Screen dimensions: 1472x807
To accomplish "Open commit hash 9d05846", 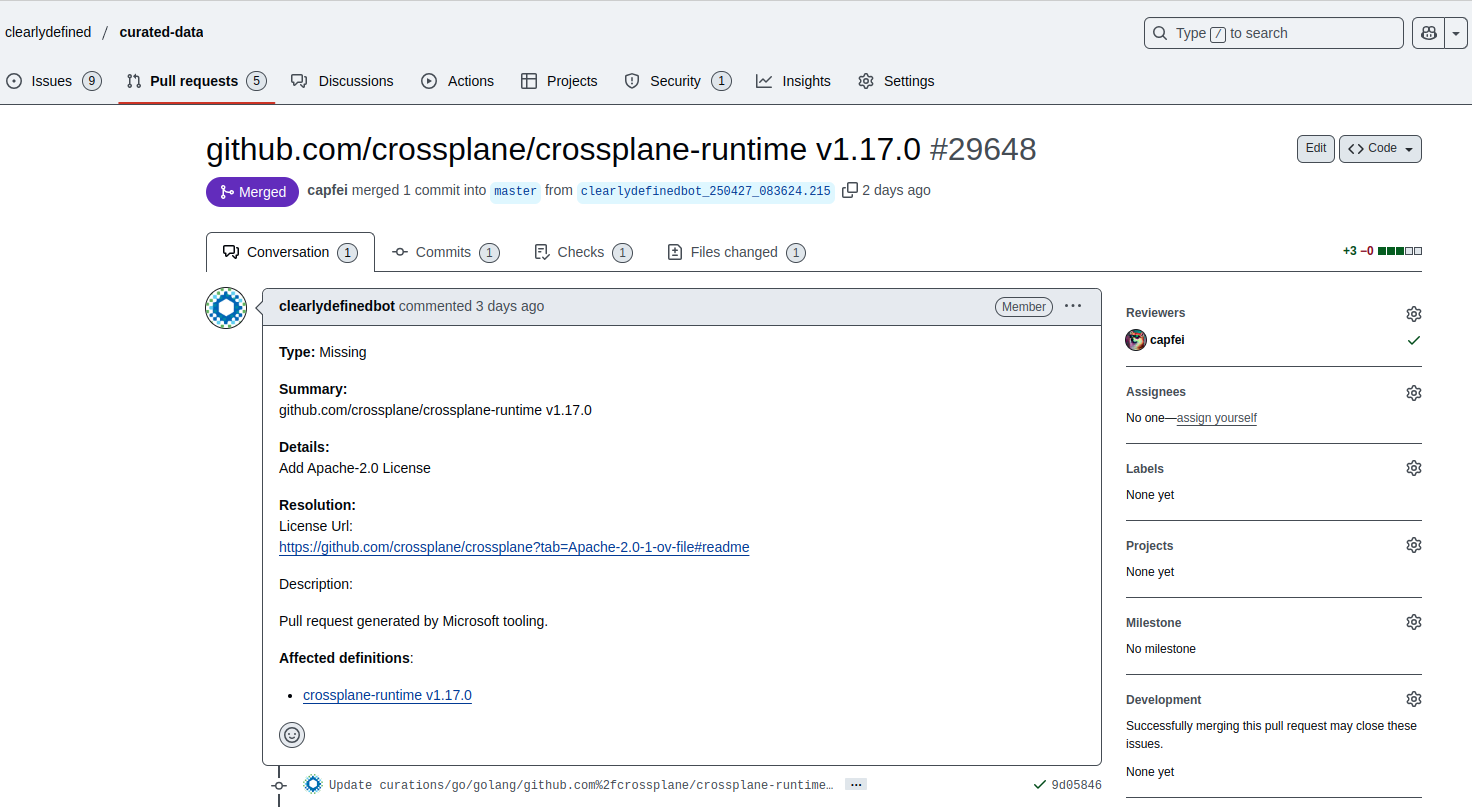I will (1076, 785).
